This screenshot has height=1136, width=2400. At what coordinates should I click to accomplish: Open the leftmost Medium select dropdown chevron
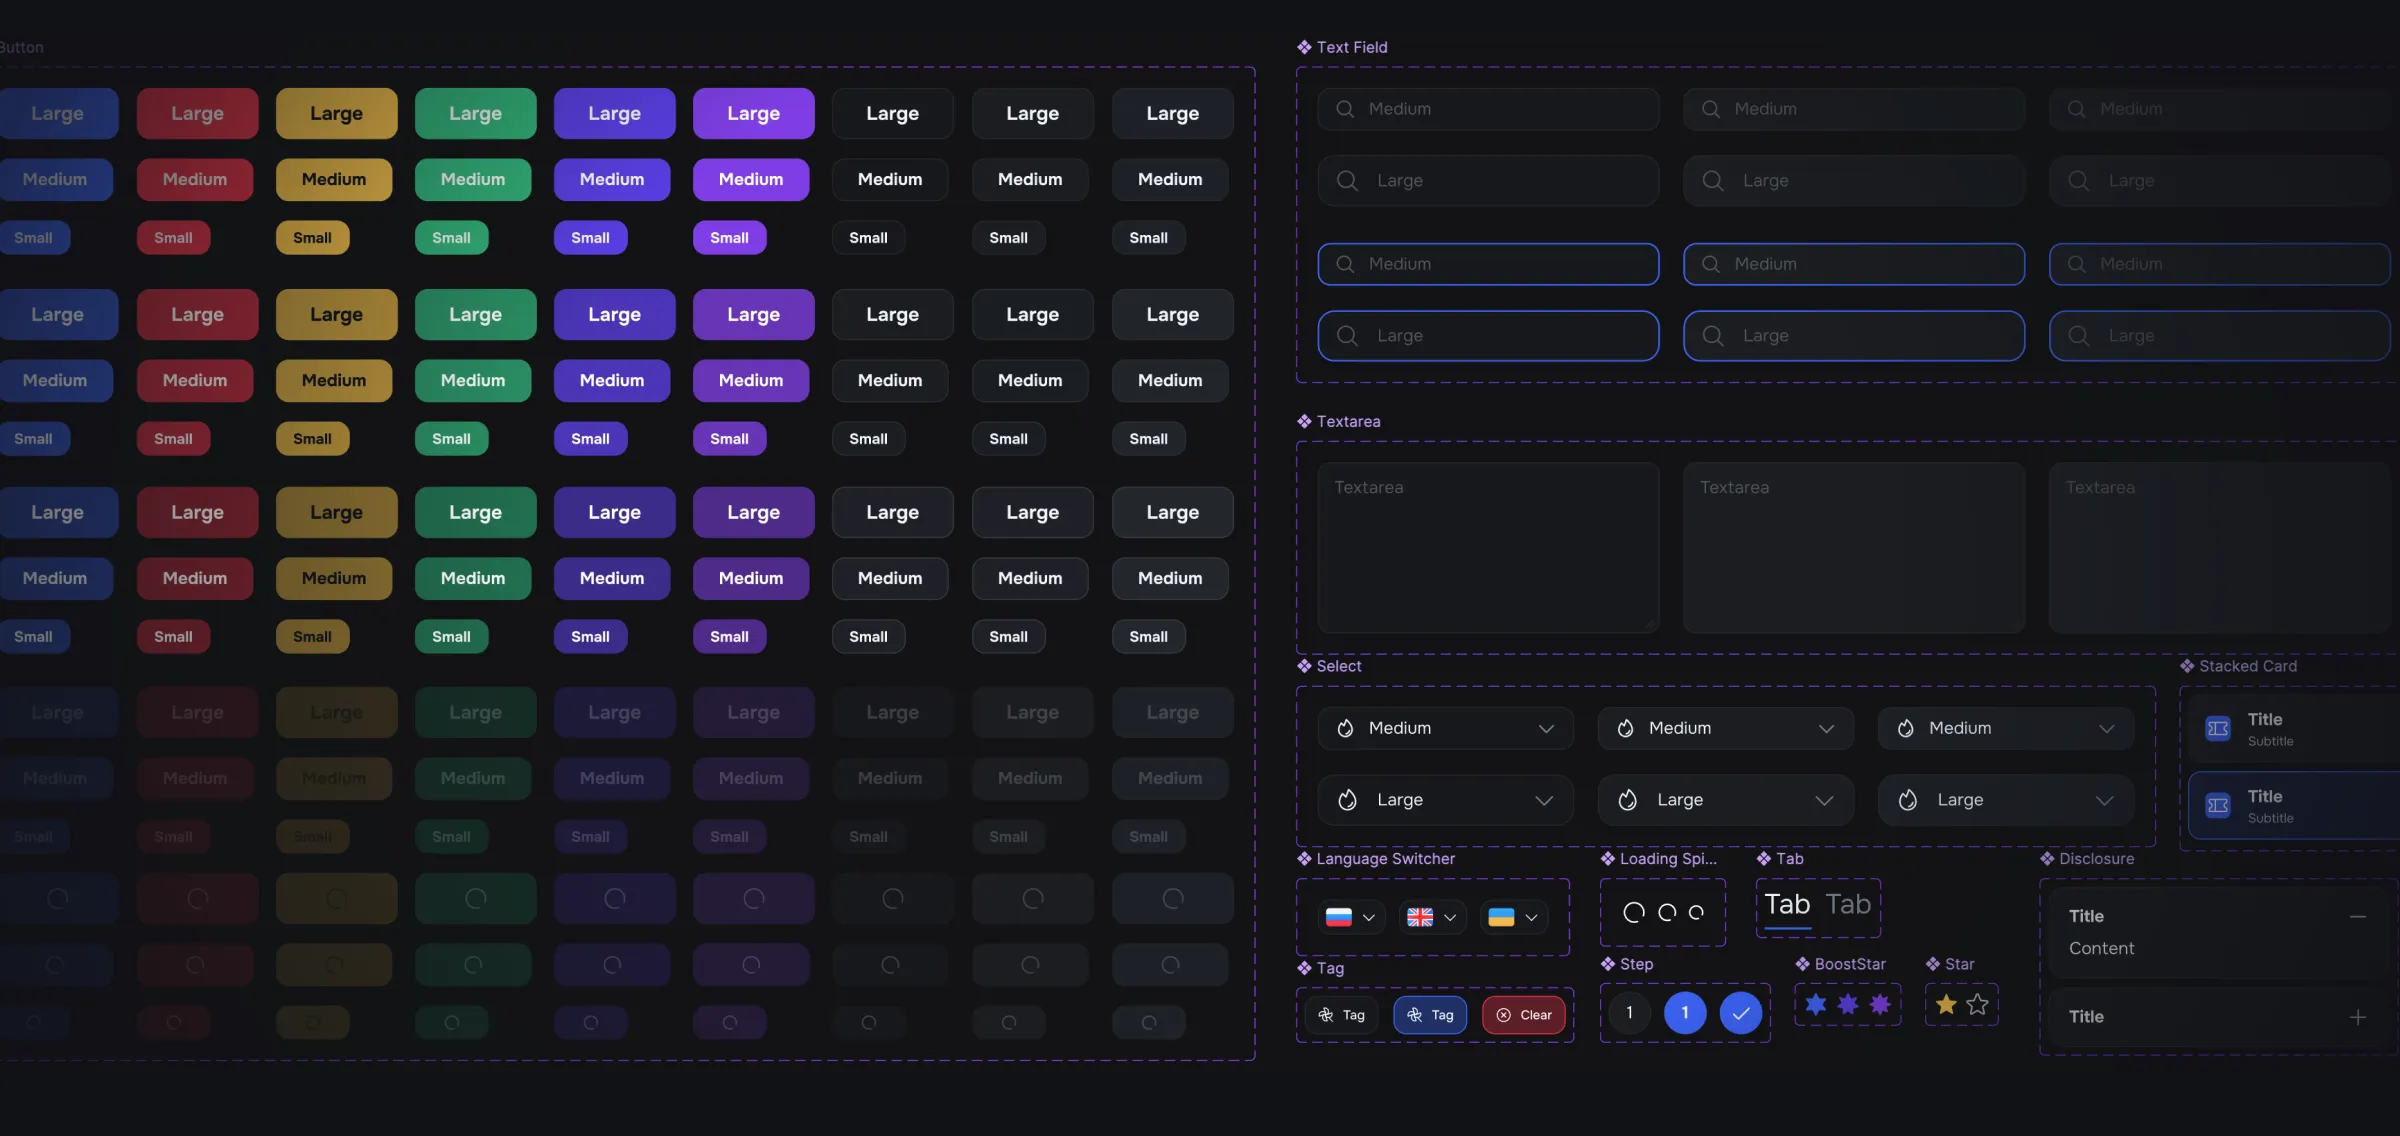pyautogui.click(x=1546, y=728)
